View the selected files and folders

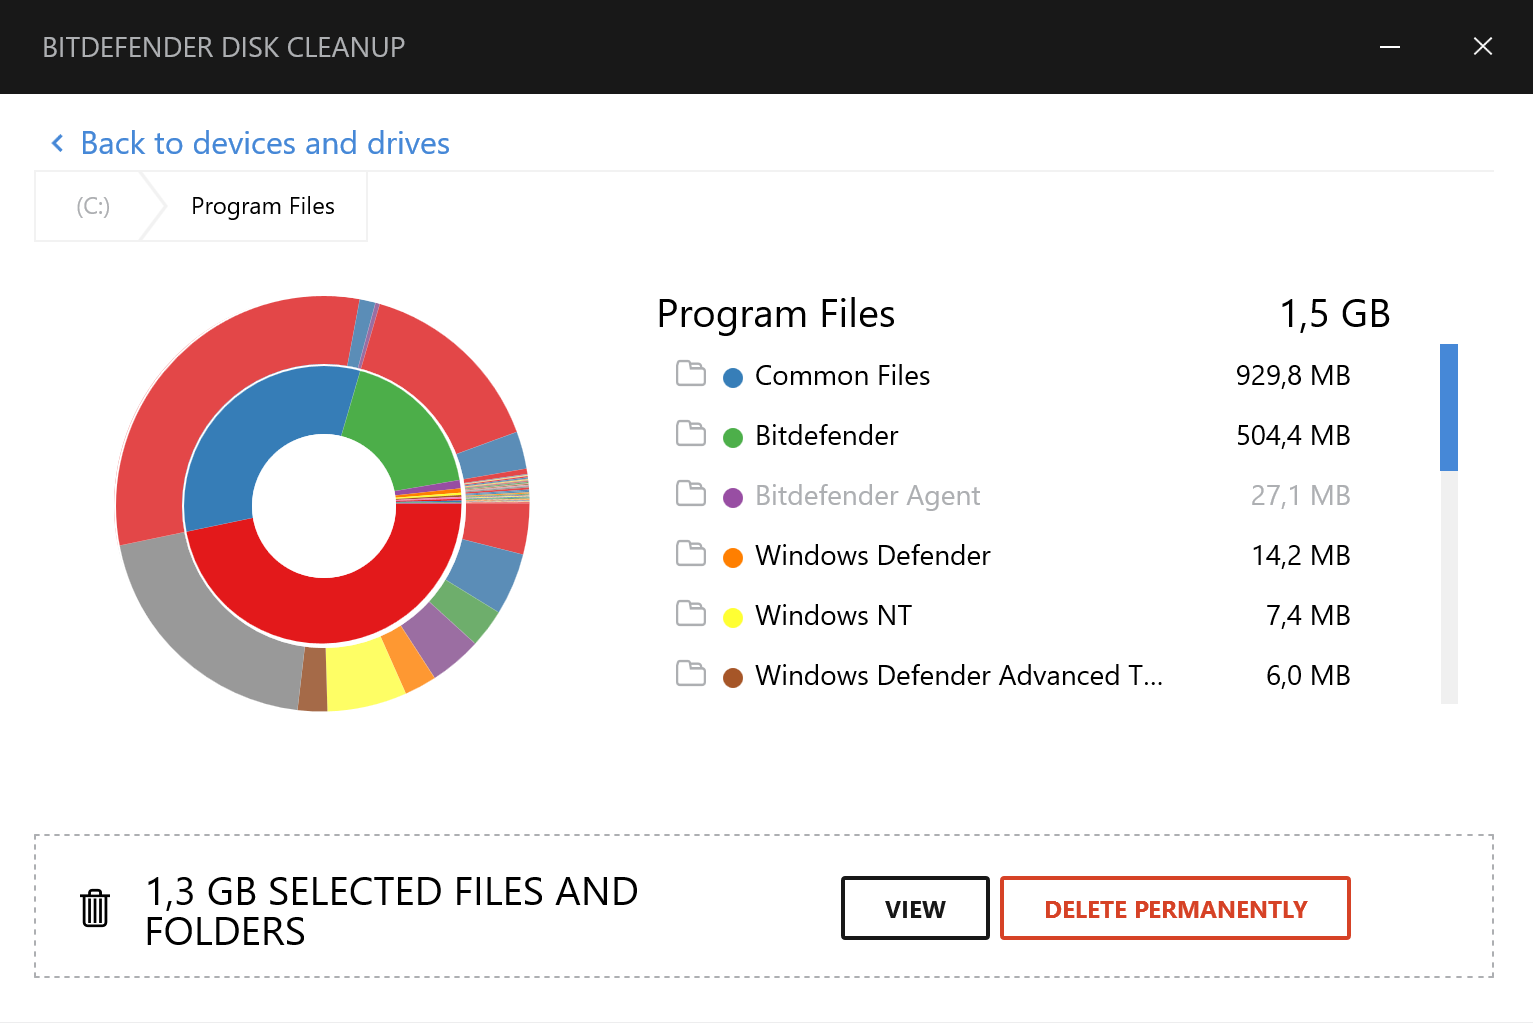click(x=915, y=908)
